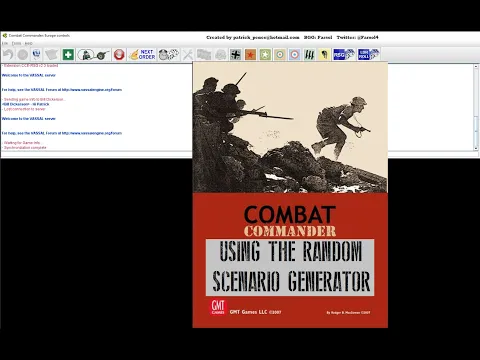This screenshot has height=360, width=480.
Task: Click the yellow helmet head icon
Action: [324, 54]
